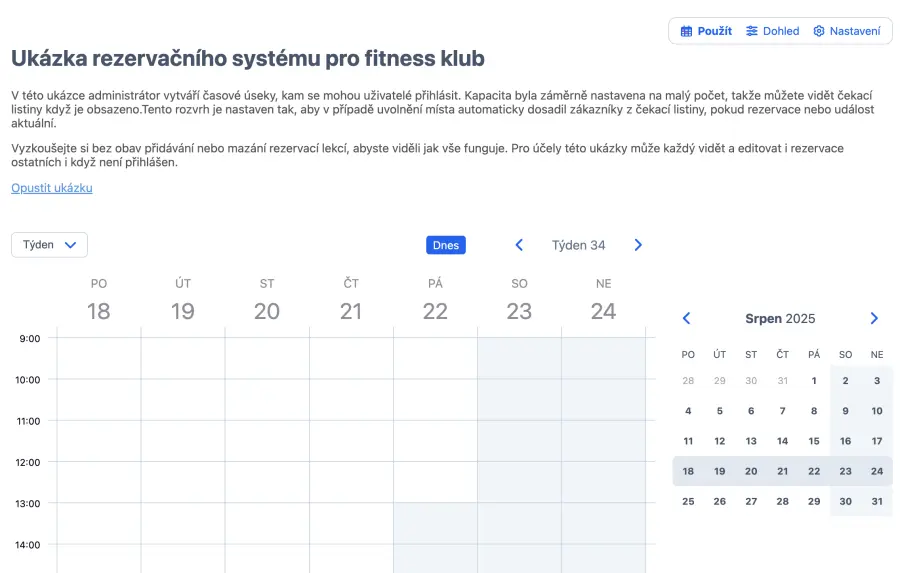
Task: Click the calendar icon beside Použít
Action: point(686,31)
